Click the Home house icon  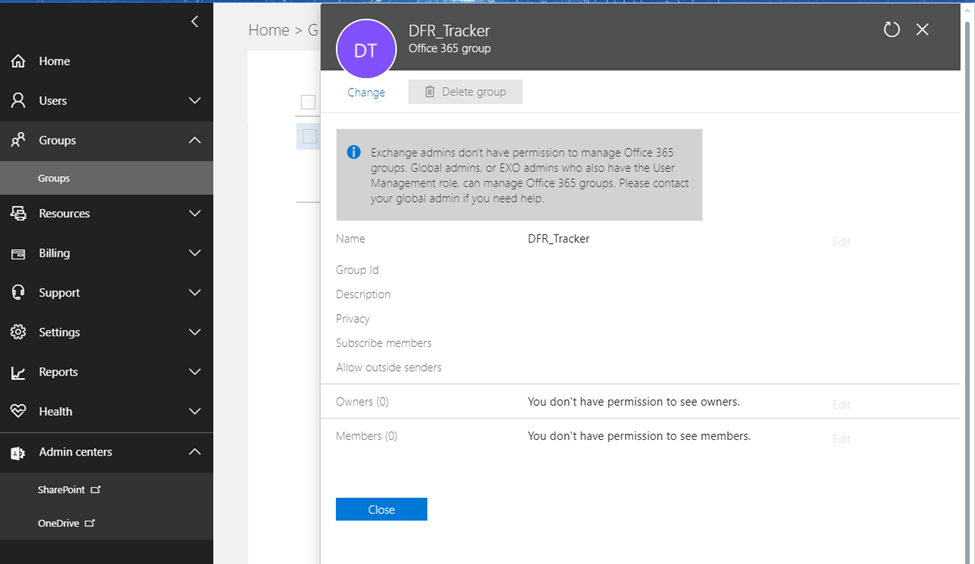coord(18,61)
